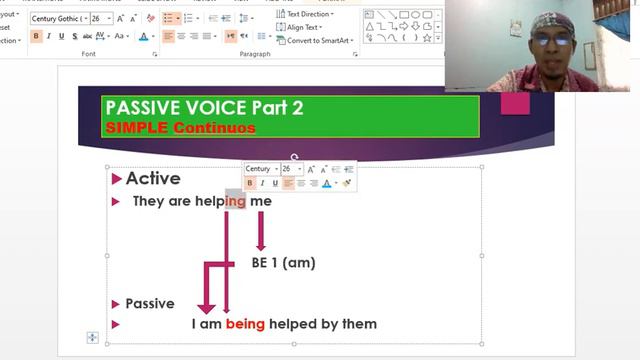The image size is (640, 360).
Task: Expand the Shapes gallery More button
Action: [x=438, y=38]
